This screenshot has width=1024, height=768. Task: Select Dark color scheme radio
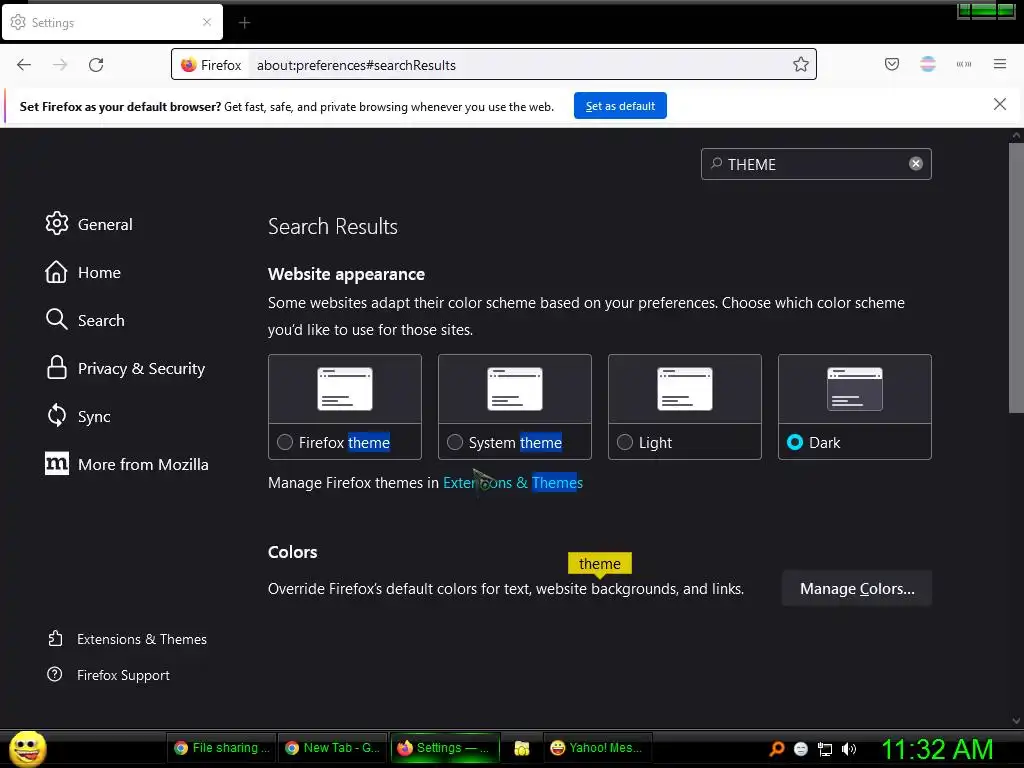795,442
